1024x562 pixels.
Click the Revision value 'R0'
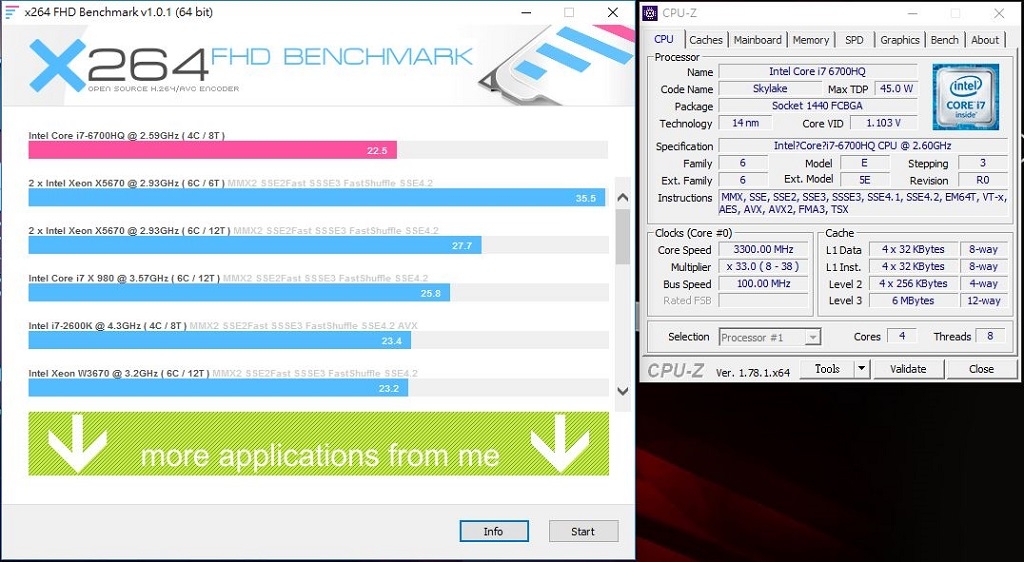pos(982,180)
